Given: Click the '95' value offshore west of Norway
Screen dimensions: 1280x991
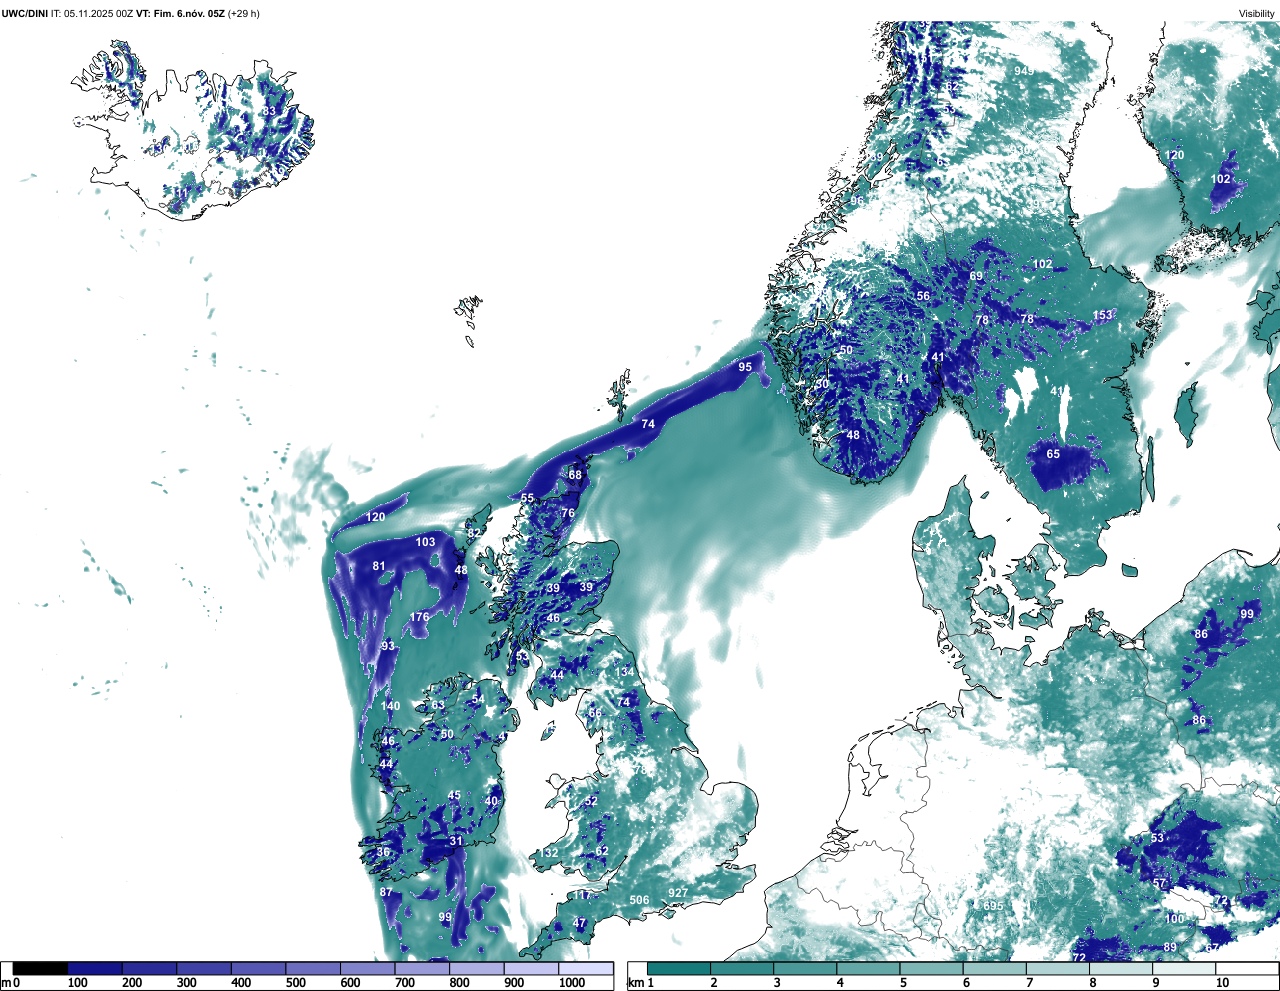Looking at the screenshot, I should click(745, 367).
